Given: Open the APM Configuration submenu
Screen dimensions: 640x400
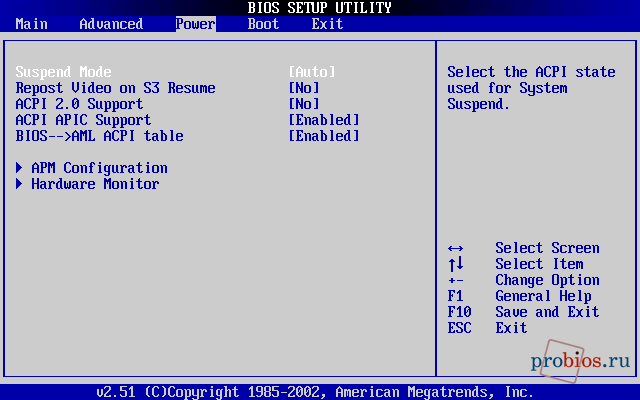Looking at the screenshot, I should click(x=100, y=168).
